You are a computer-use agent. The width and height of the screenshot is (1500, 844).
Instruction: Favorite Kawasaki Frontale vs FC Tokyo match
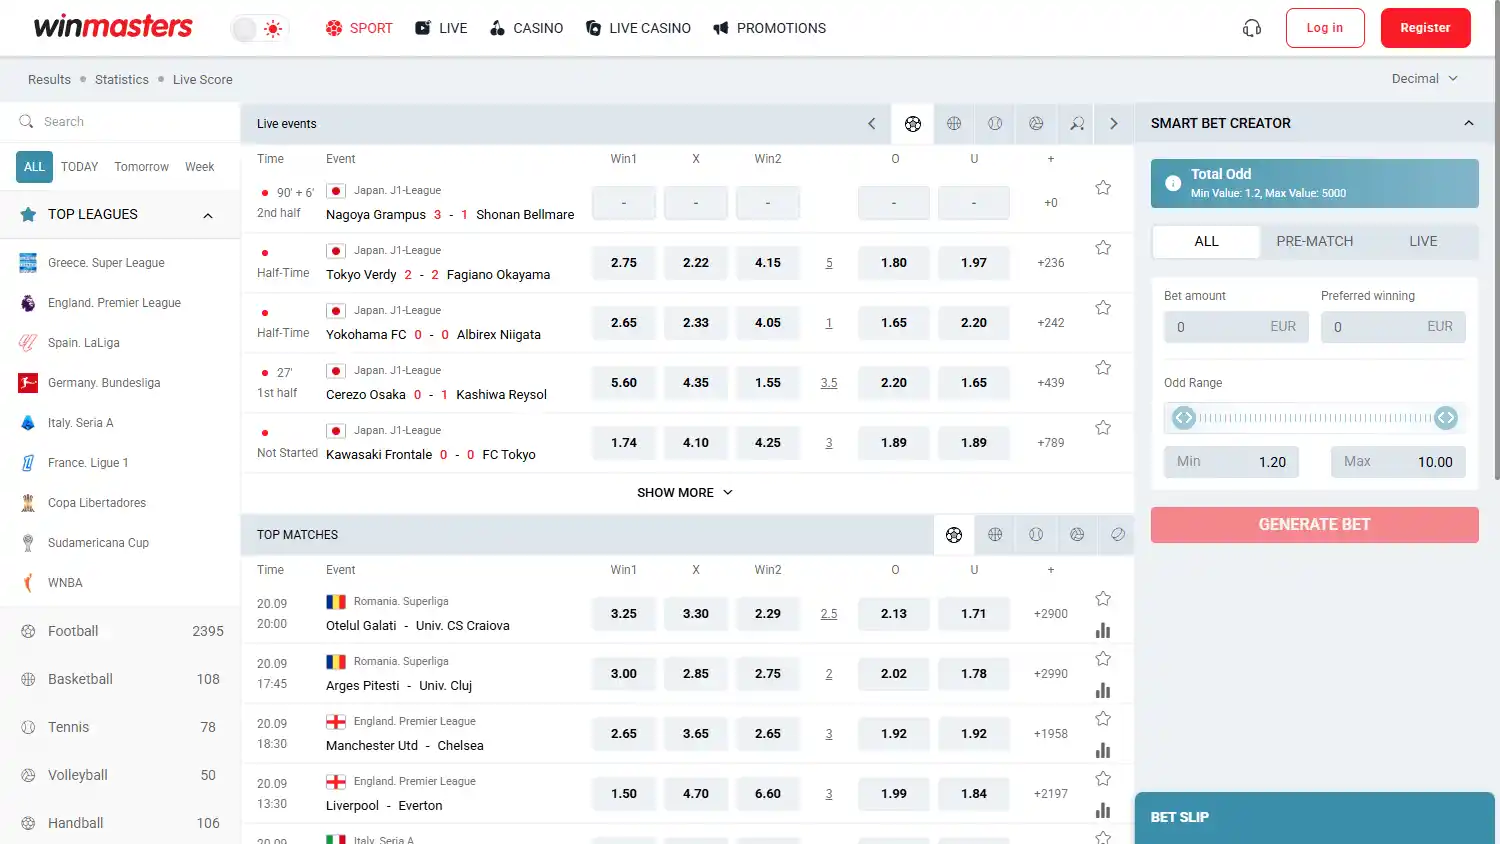(x=1103, y=428)
